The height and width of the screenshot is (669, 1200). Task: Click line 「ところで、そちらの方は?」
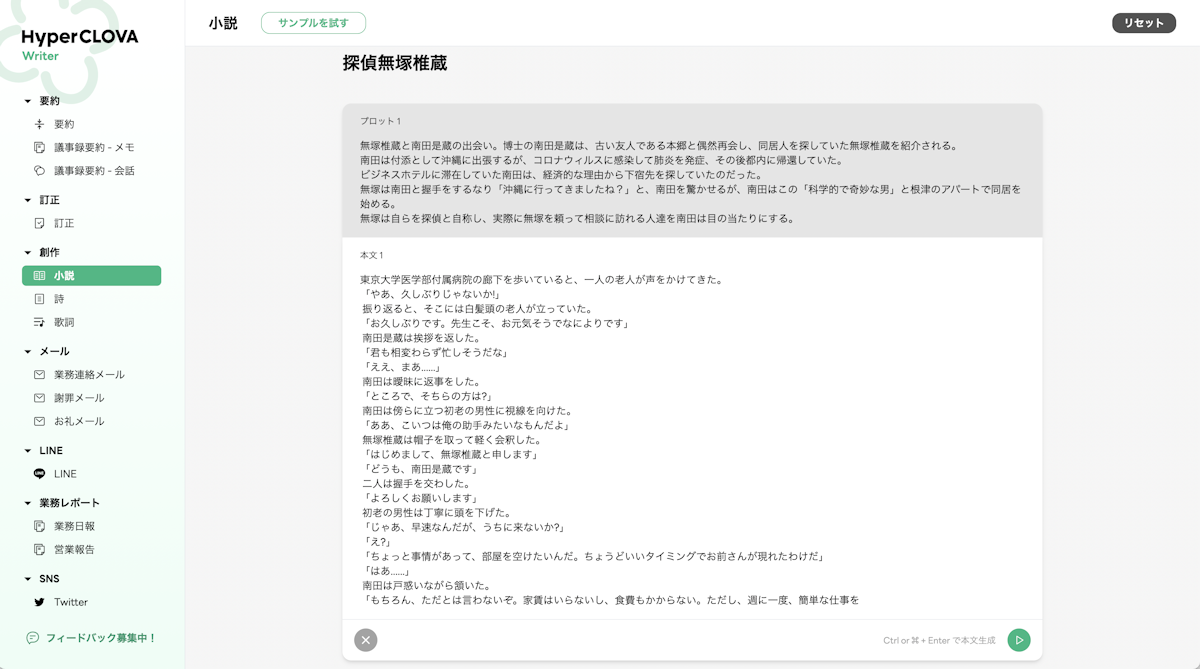pos(429,396)
